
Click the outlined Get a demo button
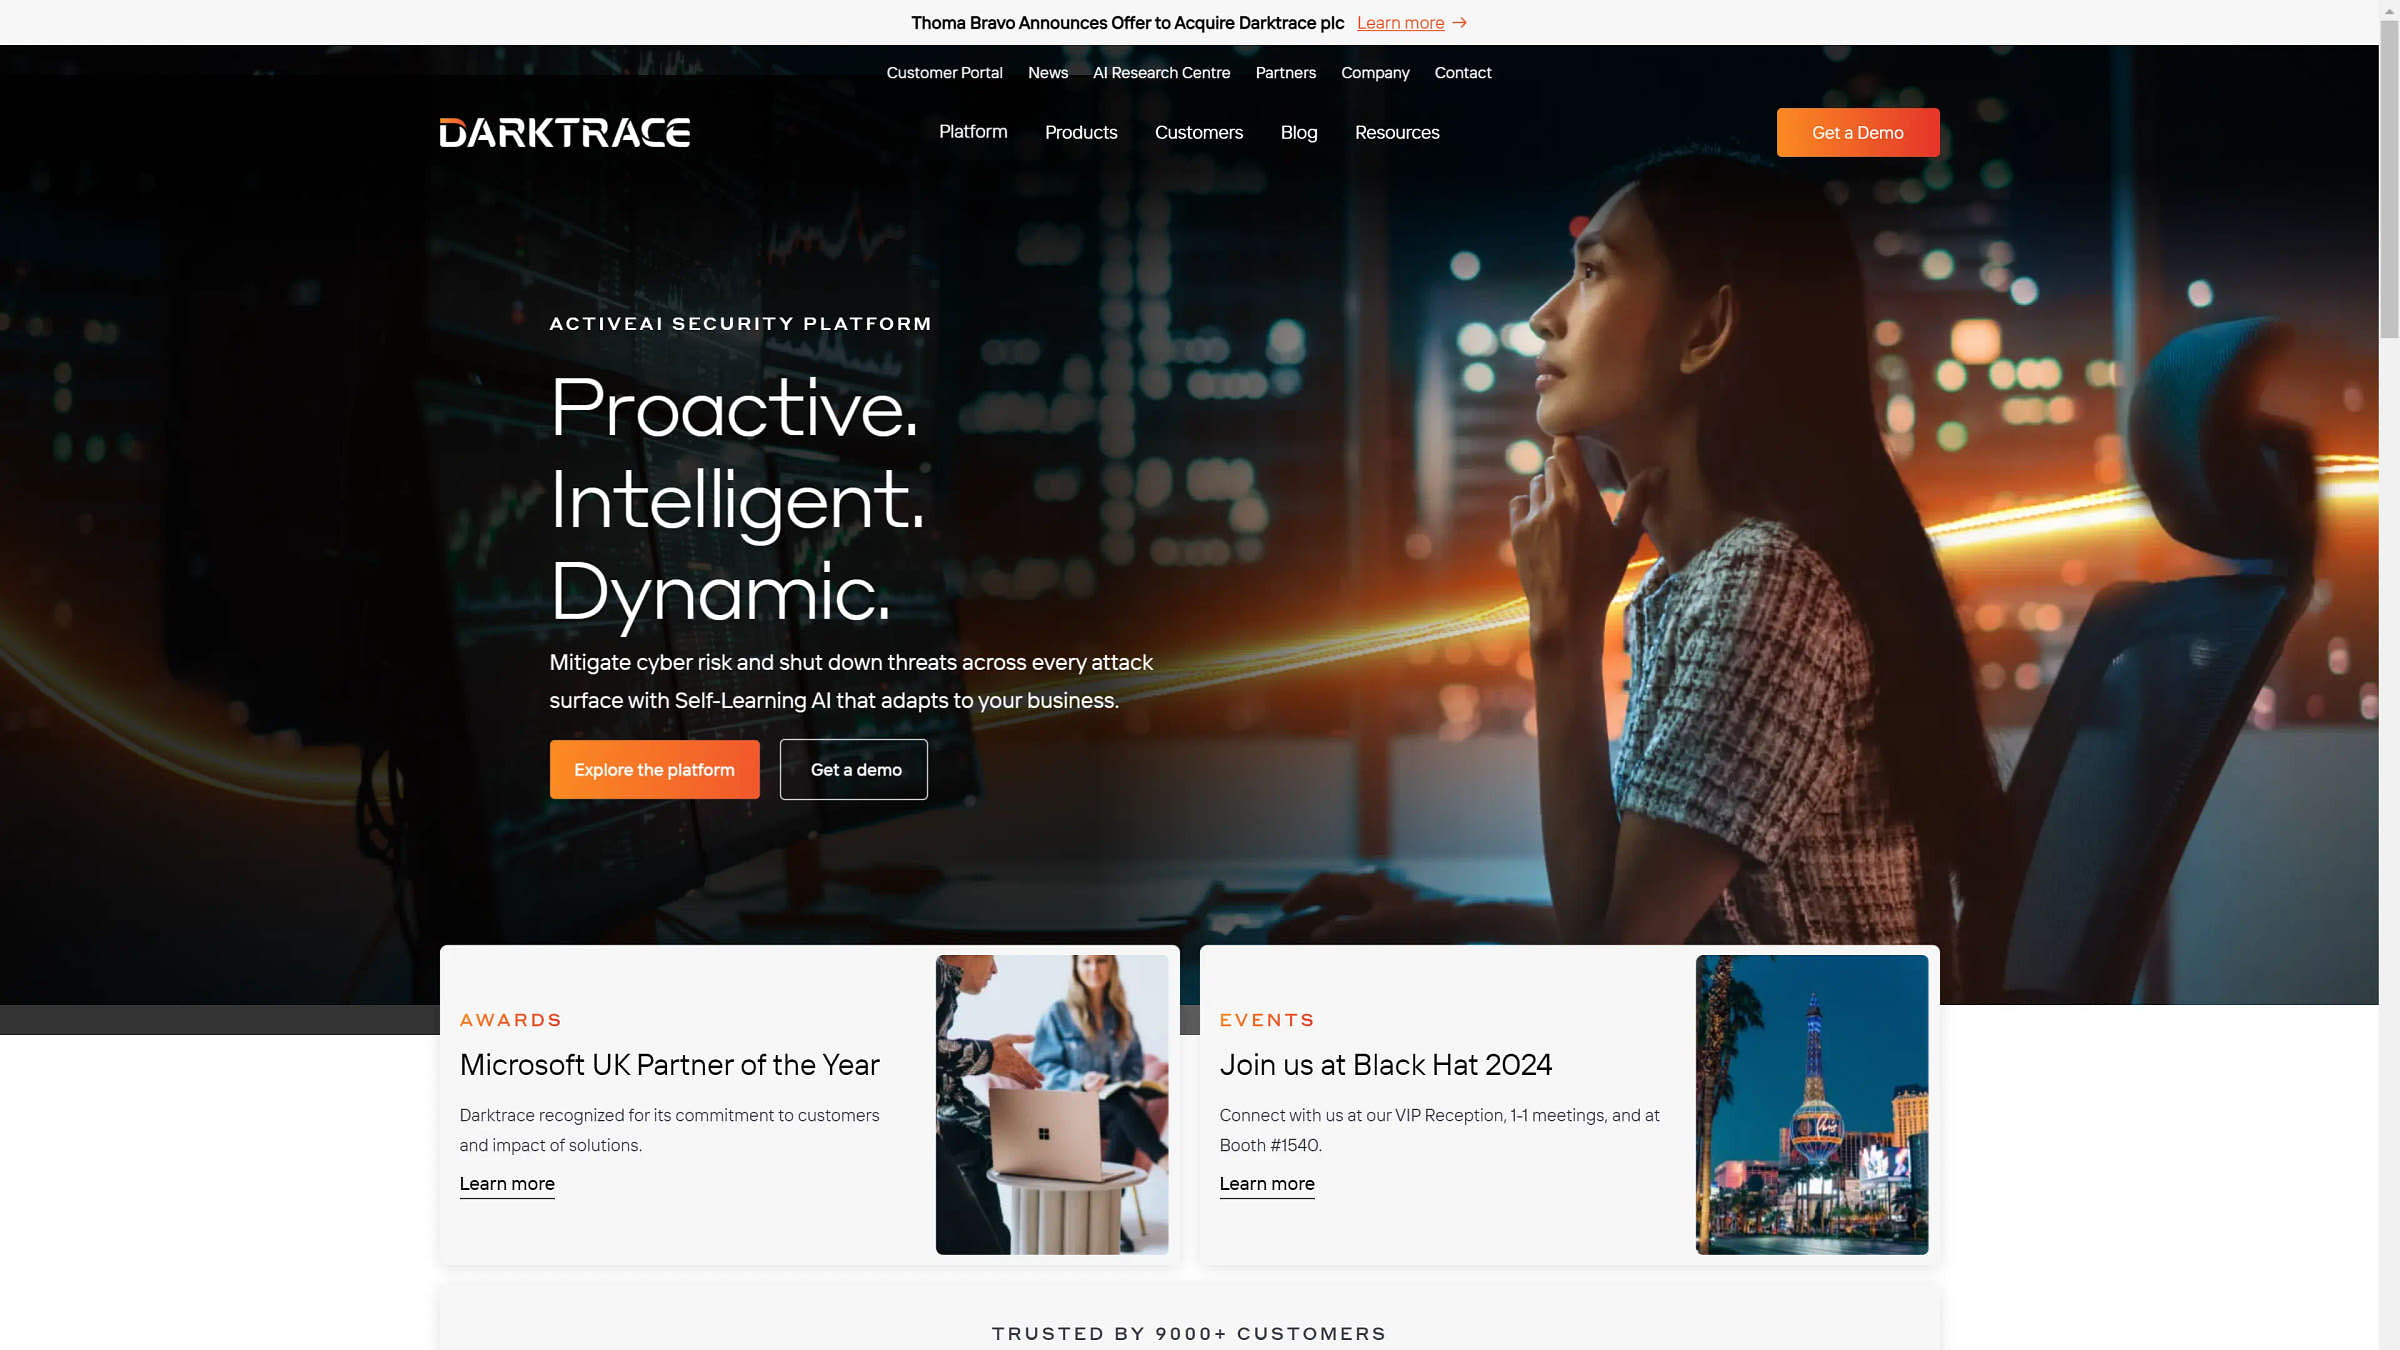coord(853,769)
